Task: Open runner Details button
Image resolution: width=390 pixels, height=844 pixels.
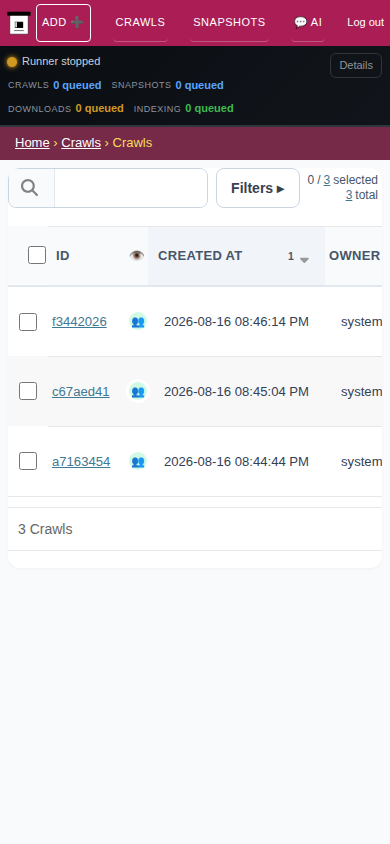Action: point(356,65)
